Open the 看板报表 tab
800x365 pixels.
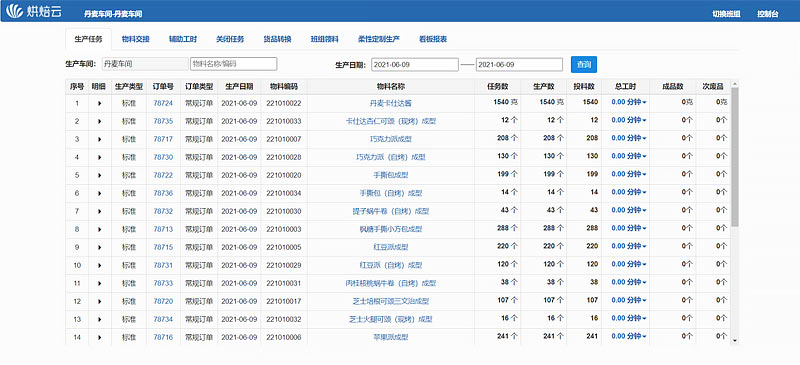[x=433, y=39]
